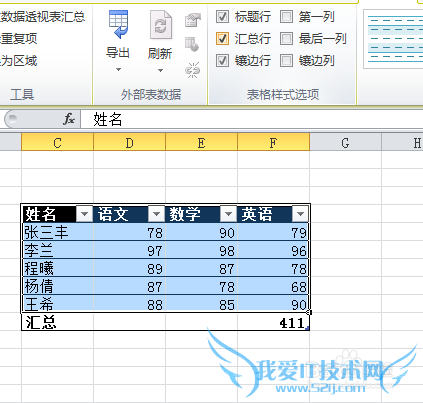
Task: Select column F header
Action: (x=274, y=142)
